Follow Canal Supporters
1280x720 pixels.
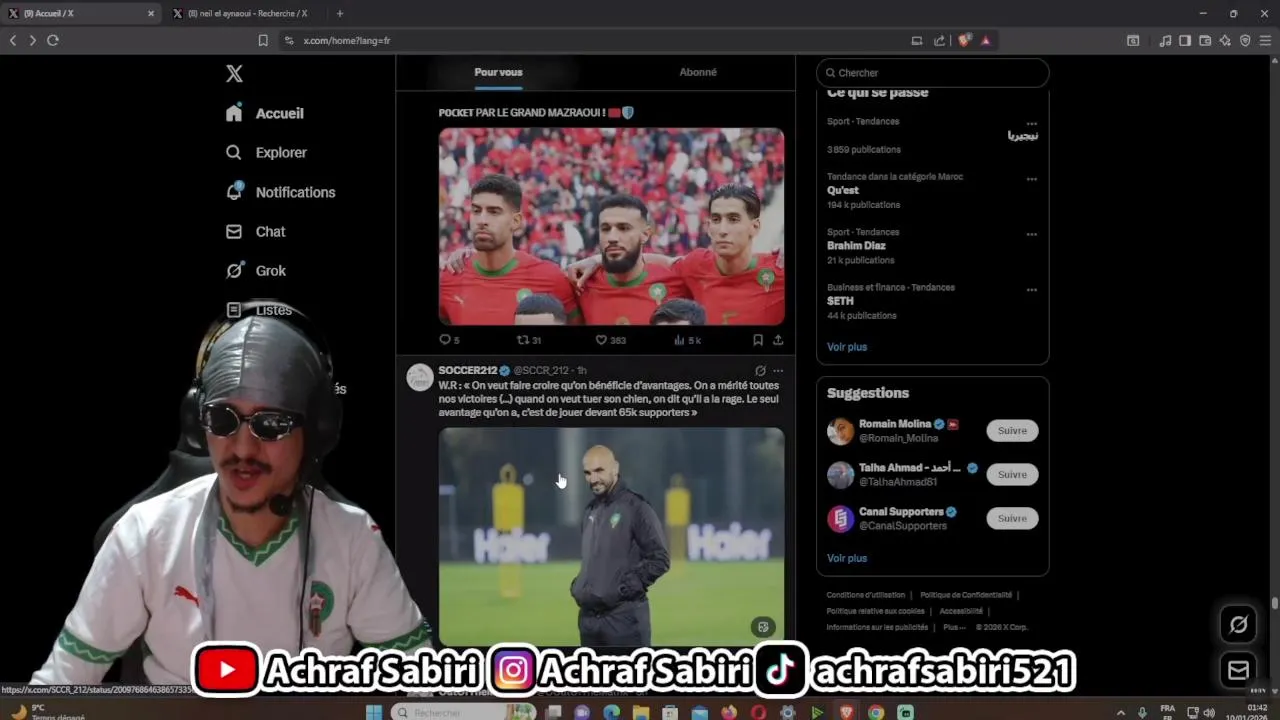[1012, 518]
